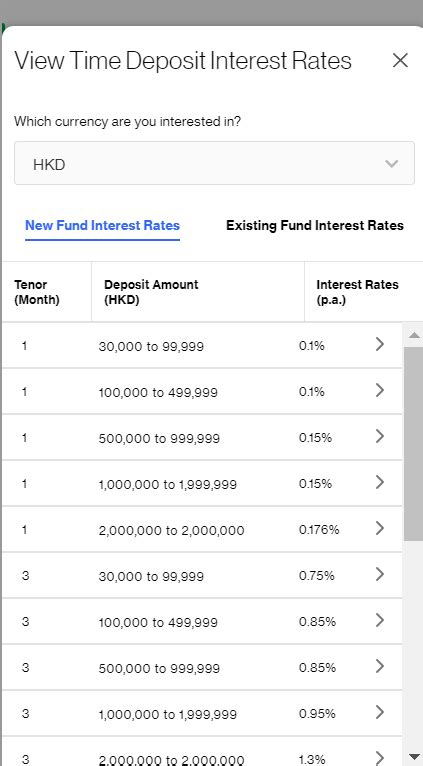The image size is (423, 766).
Task: Open chevron for 1-month 100,000 to 499,999 row
Action: [x=380, y=391]
